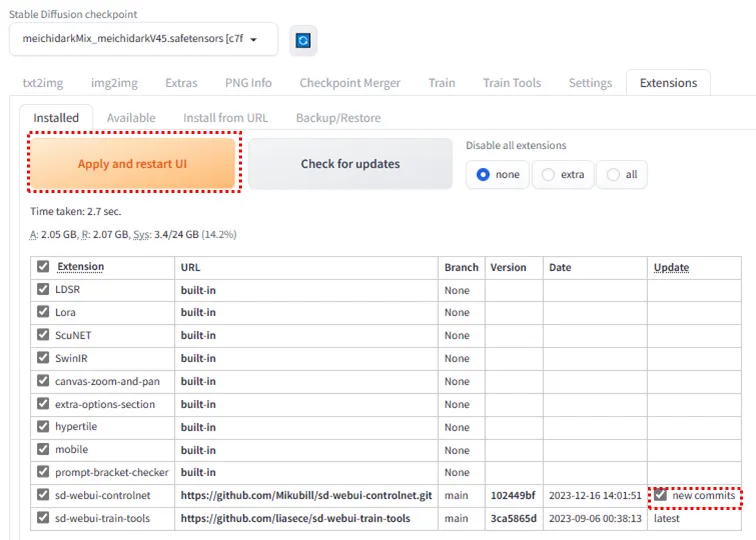This screenshot has height=540, width=756.
Task: Toggle the sd-webui-train-tools extension checkbox
Action: tap(43, 518)
